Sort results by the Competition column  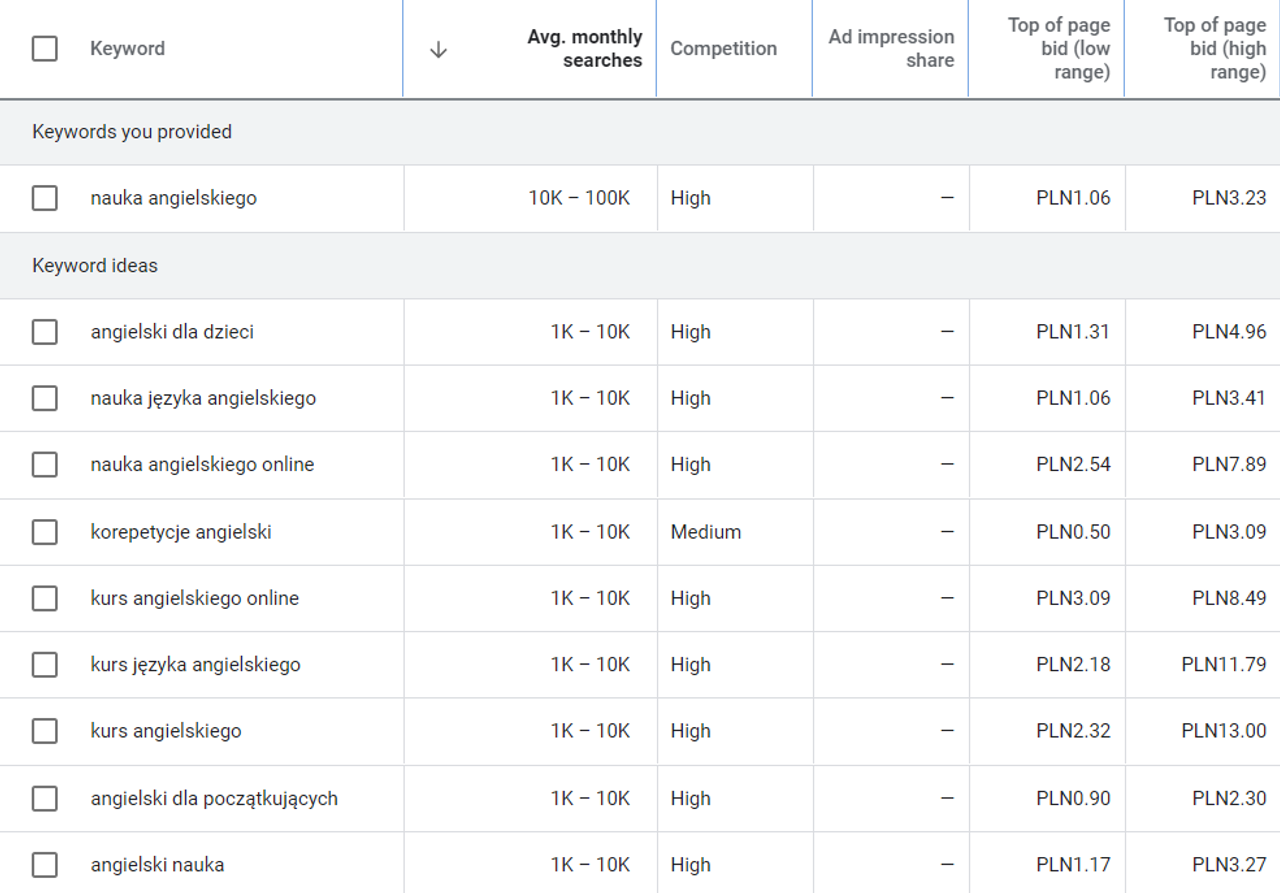(723, 47)
